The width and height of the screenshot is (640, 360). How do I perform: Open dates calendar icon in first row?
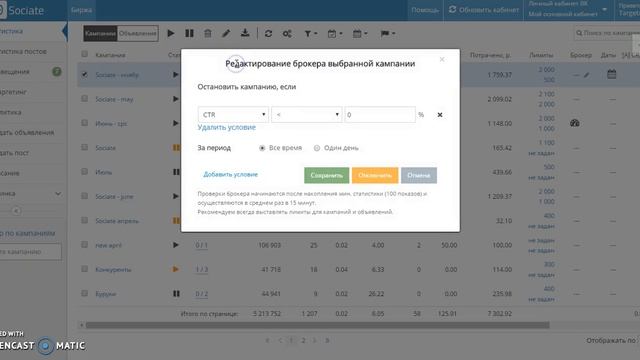coord(611,74)
